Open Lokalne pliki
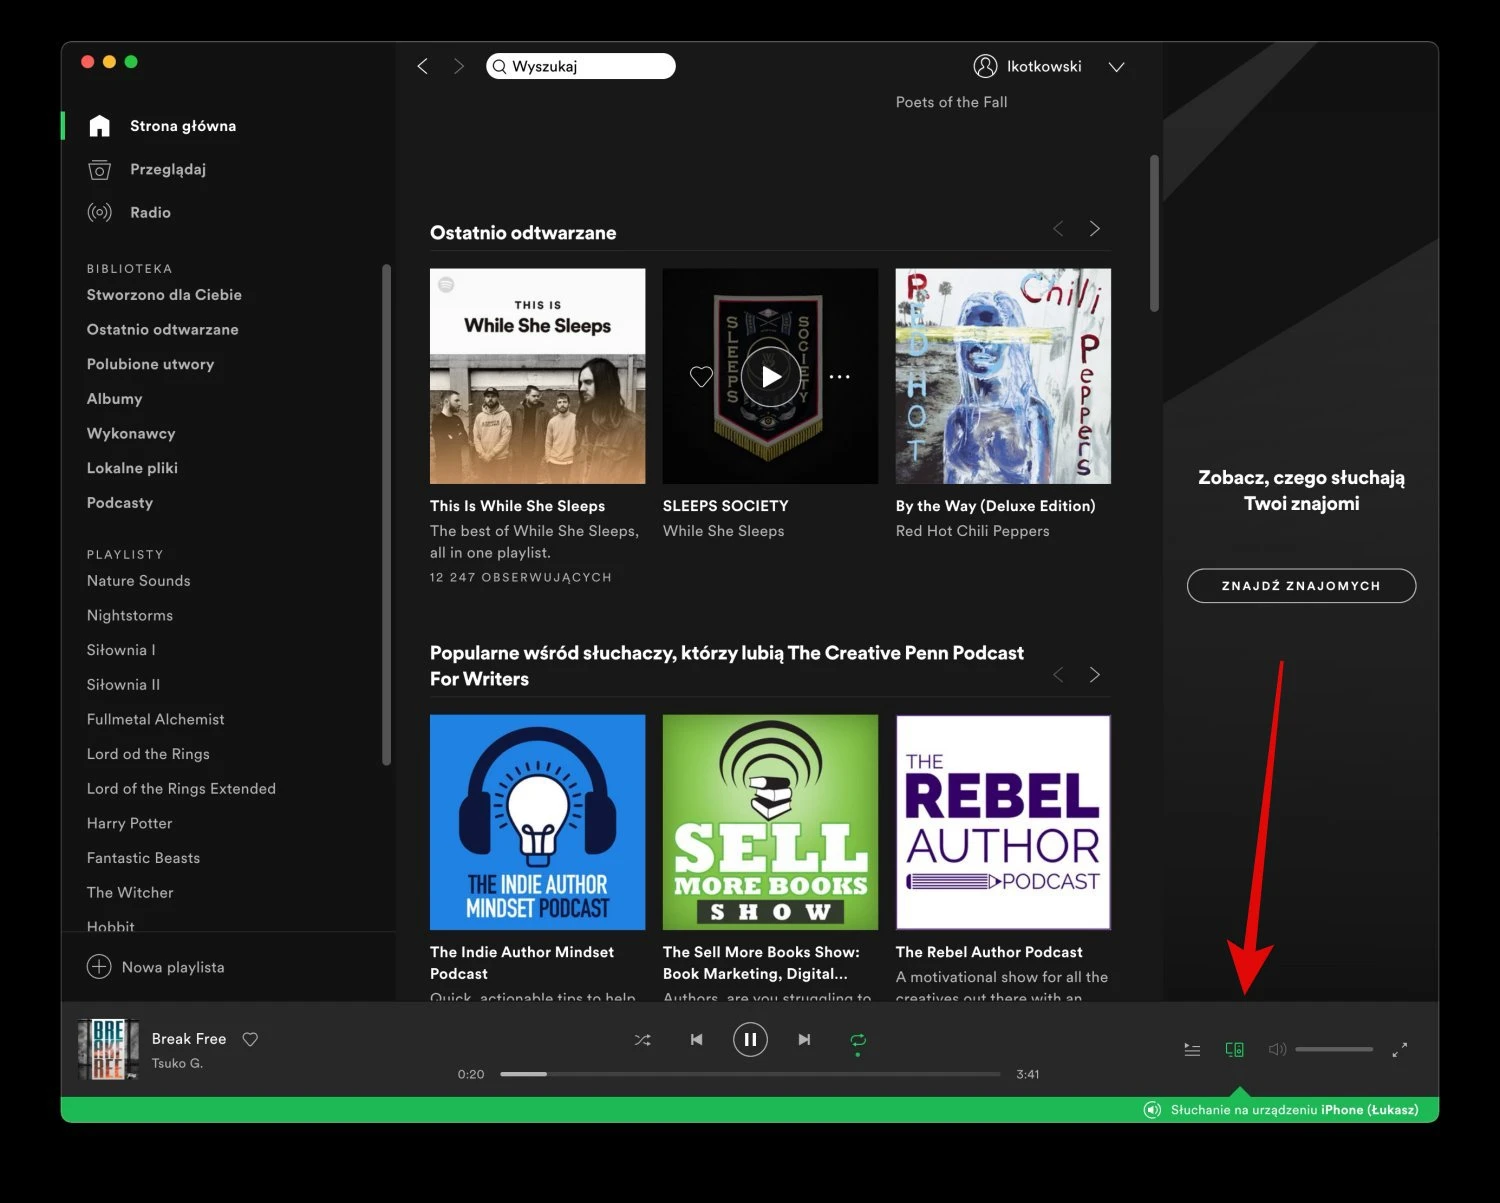This screenshot has height=1203, width=1500. coord(132,468)
